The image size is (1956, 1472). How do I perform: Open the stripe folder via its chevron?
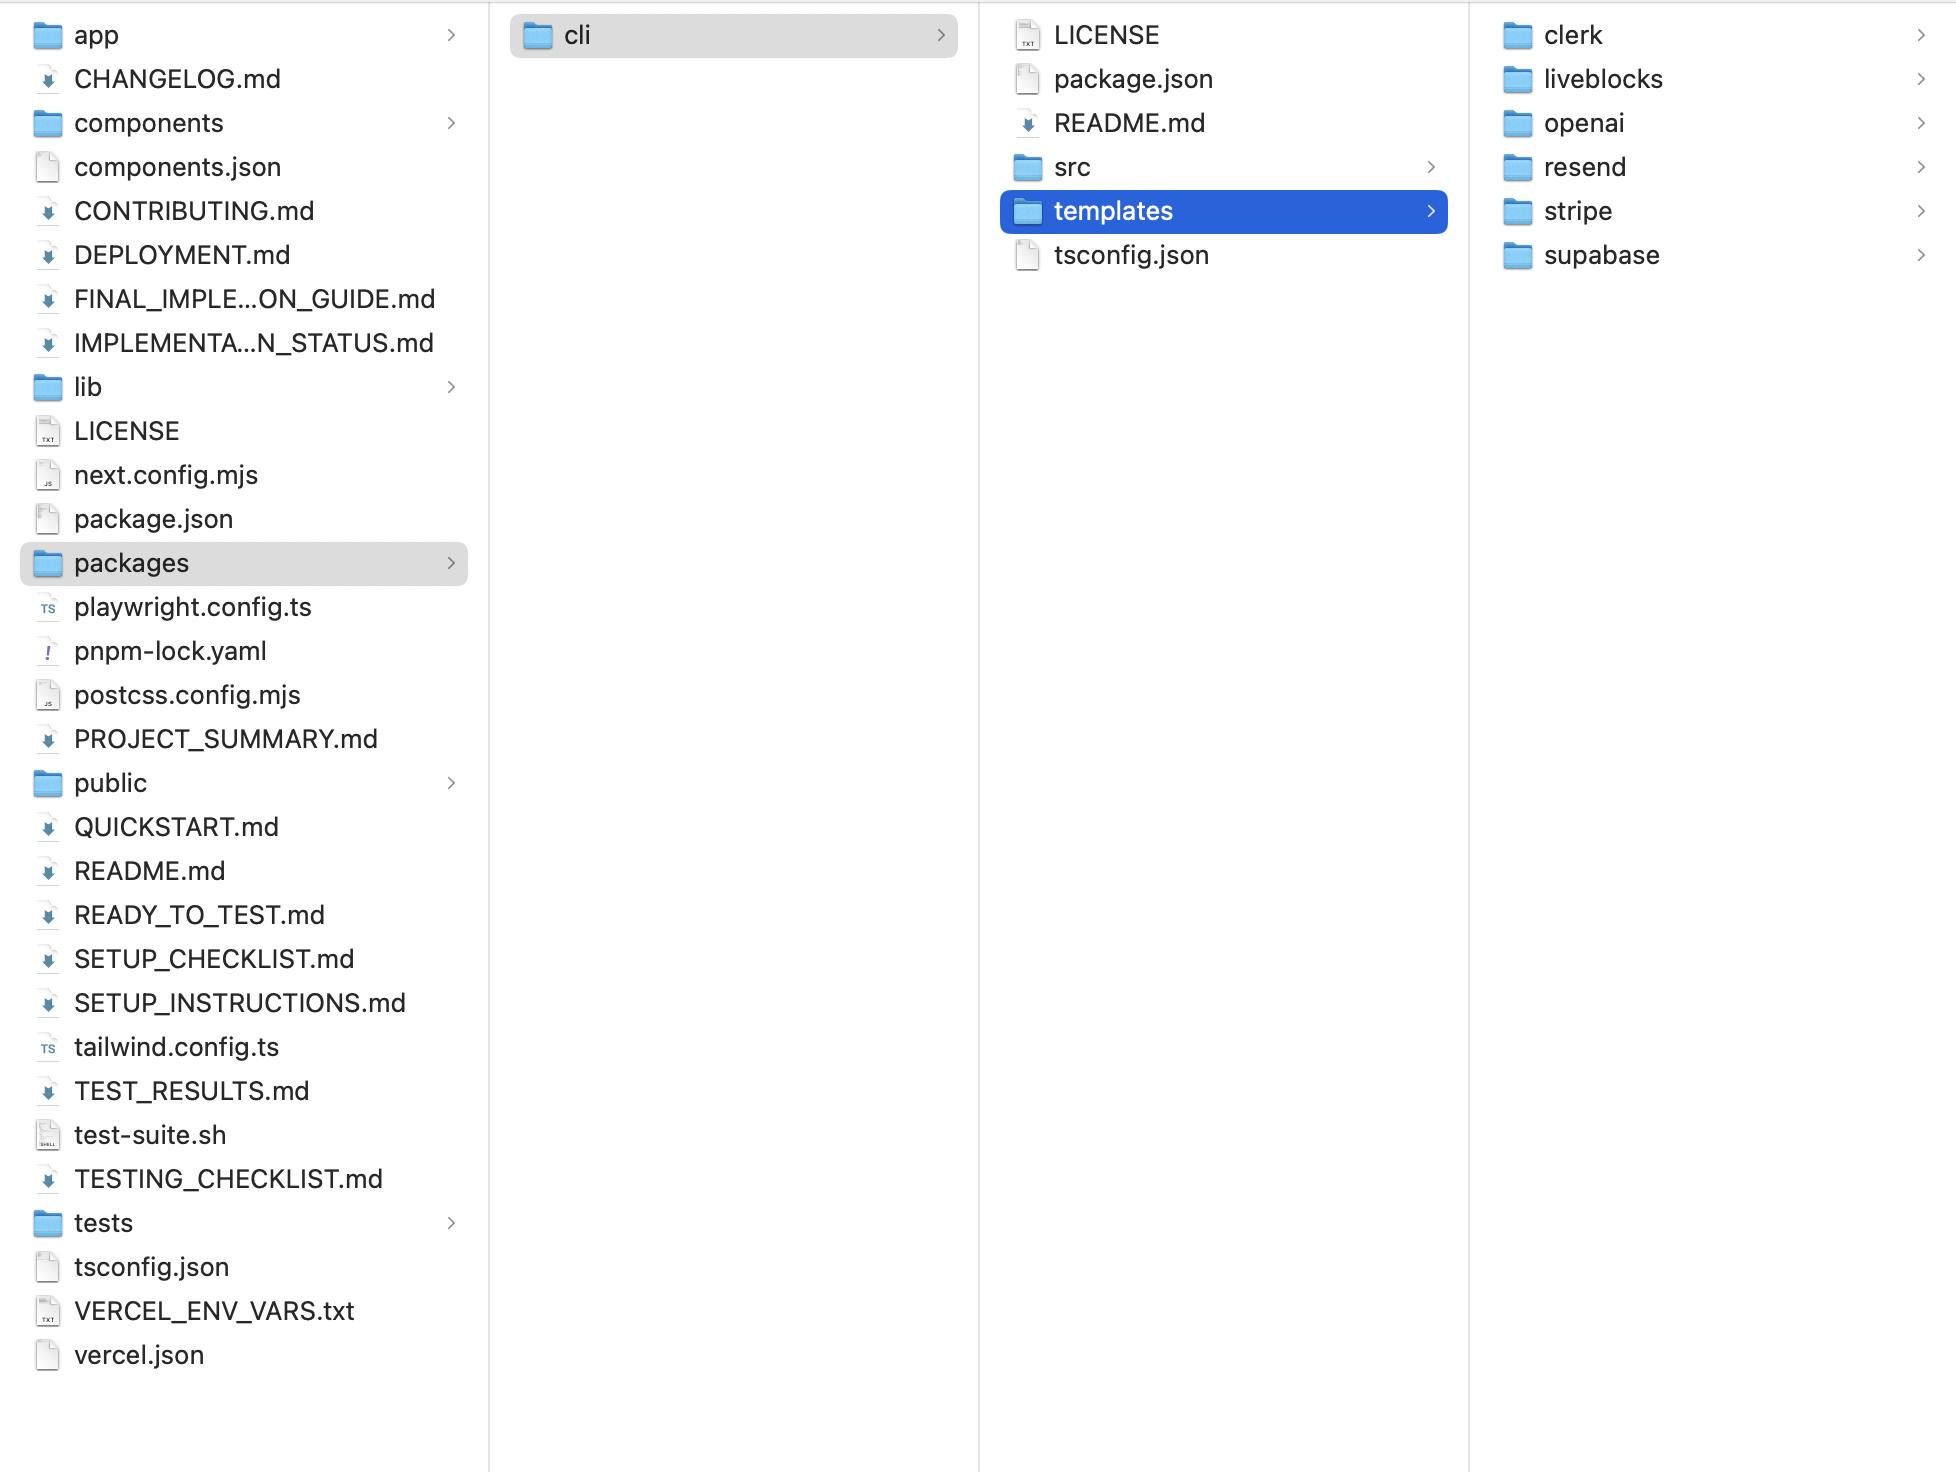[x=1922, y=211]
